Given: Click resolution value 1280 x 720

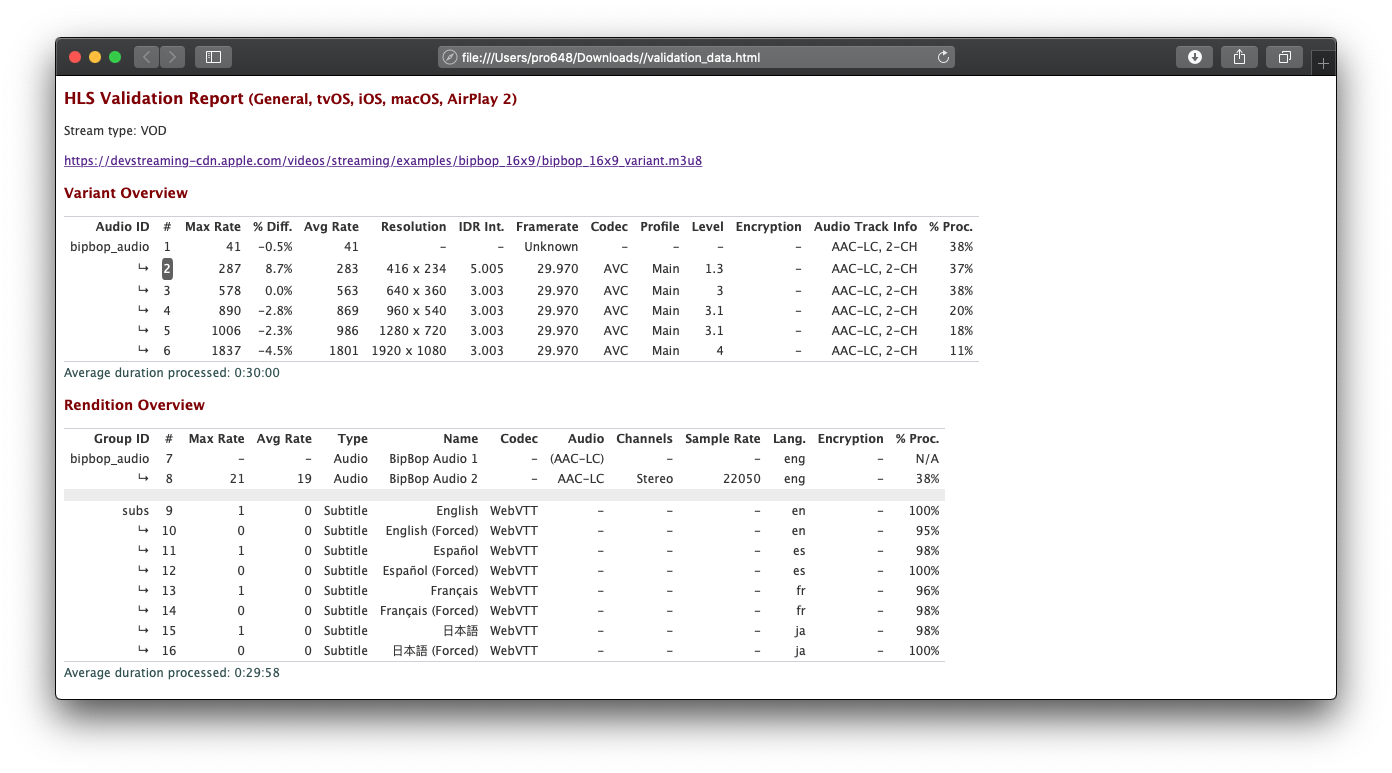Looking at the screenshot, I should [413, 331].
